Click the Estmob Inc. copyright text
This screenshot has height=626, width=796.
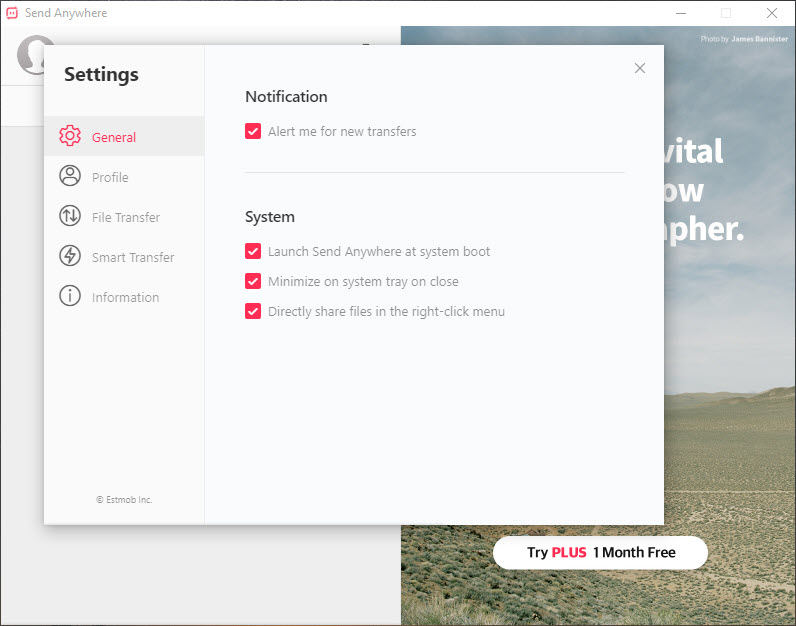124,500
